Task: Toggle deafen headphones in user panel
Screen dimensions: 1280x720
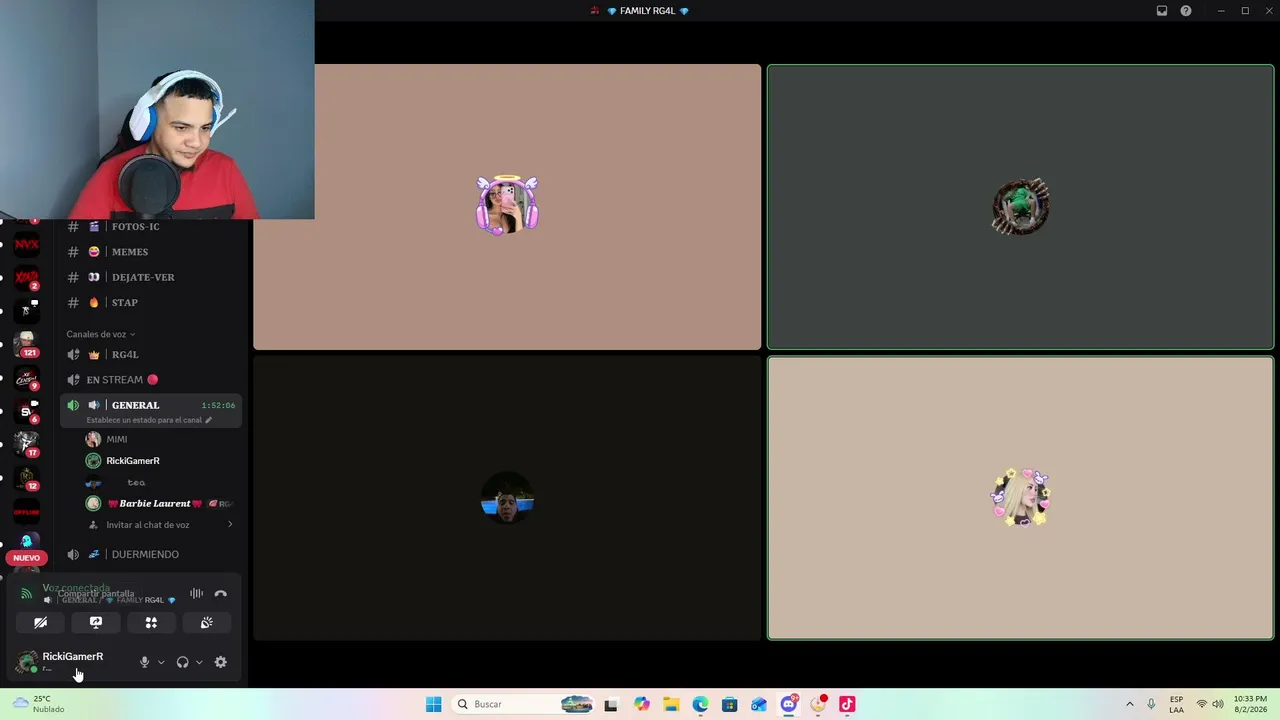Action: coord(182,662)
